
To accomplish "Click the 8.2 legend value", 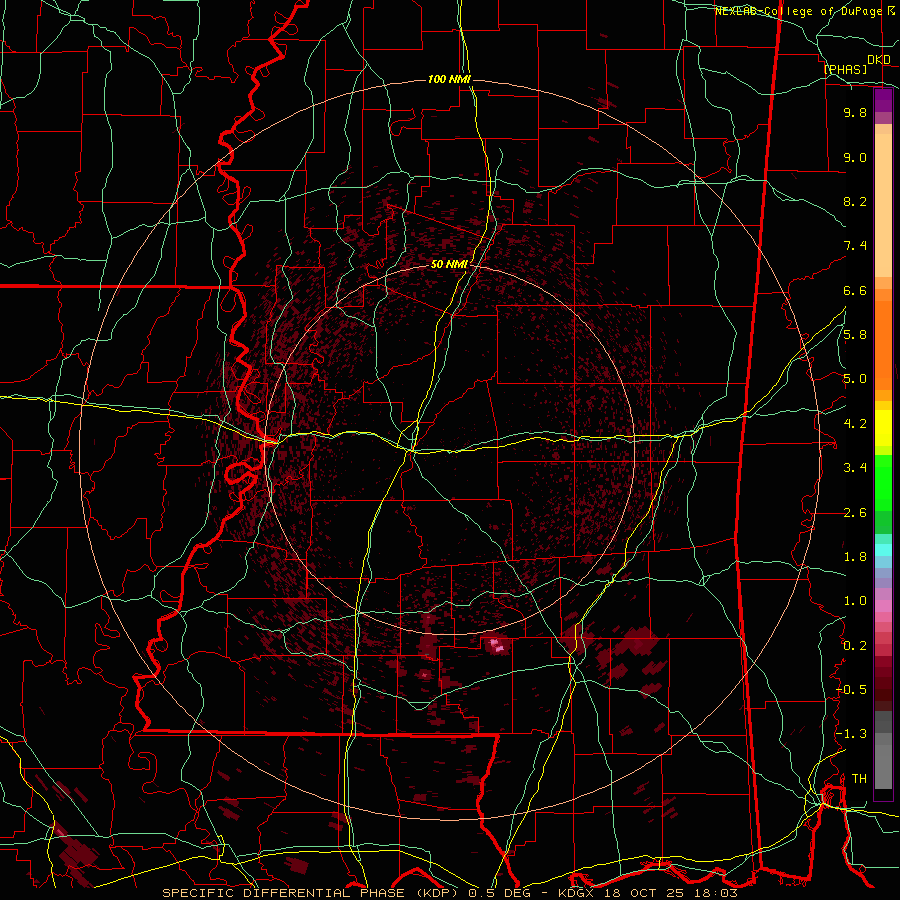I will point(855,201).
